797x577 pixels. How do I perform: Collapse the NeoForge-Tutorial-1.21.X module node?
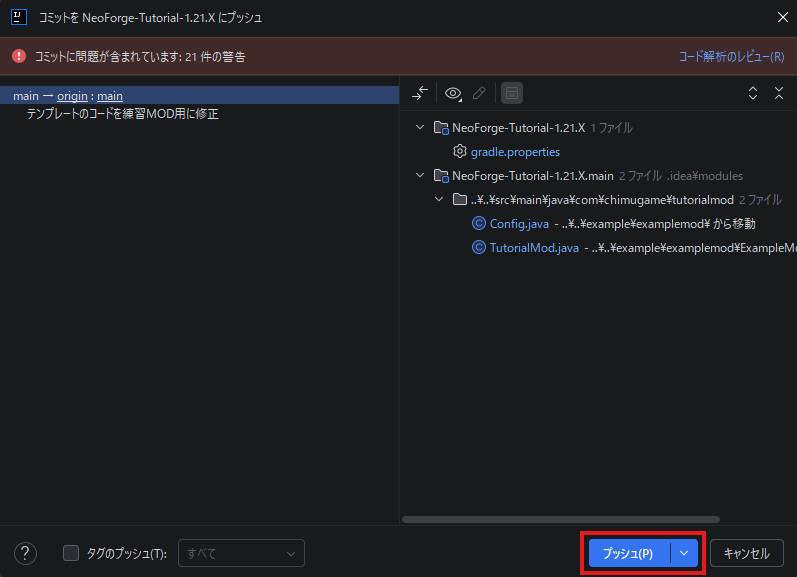click(x=420, y=128)
